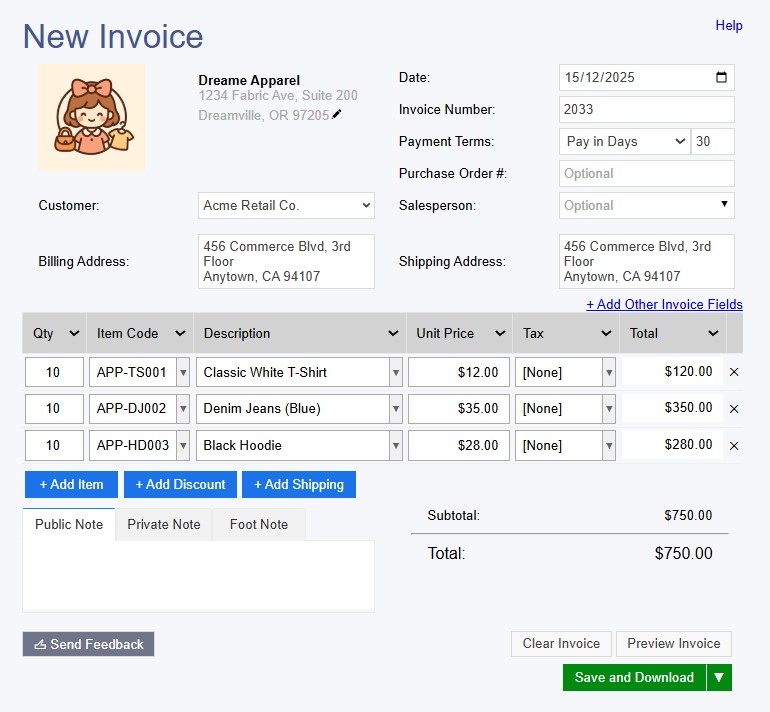Screen dimensions: 770x712
Task: Click the quantity field in the APP-HD003 row
Action: click(54, 446)
